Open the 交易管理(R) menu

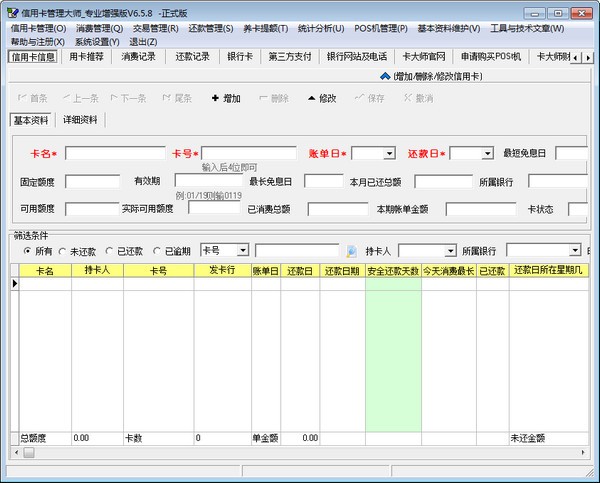click(x=155, y=28)
